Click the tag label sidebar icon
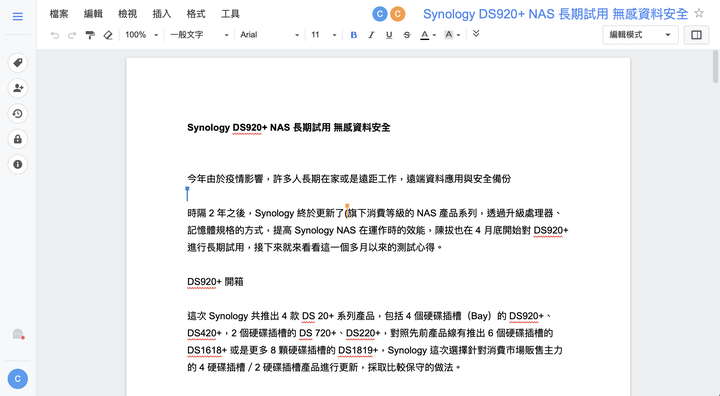Image resolution: width=720 pixels, height=396 pixels. 18,62
